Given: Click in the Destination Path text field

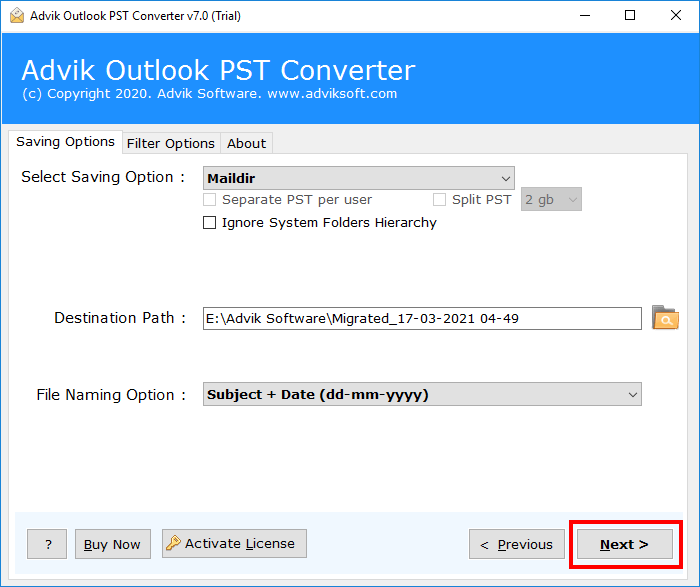Looking at the screenshot, I should point(422,318).
